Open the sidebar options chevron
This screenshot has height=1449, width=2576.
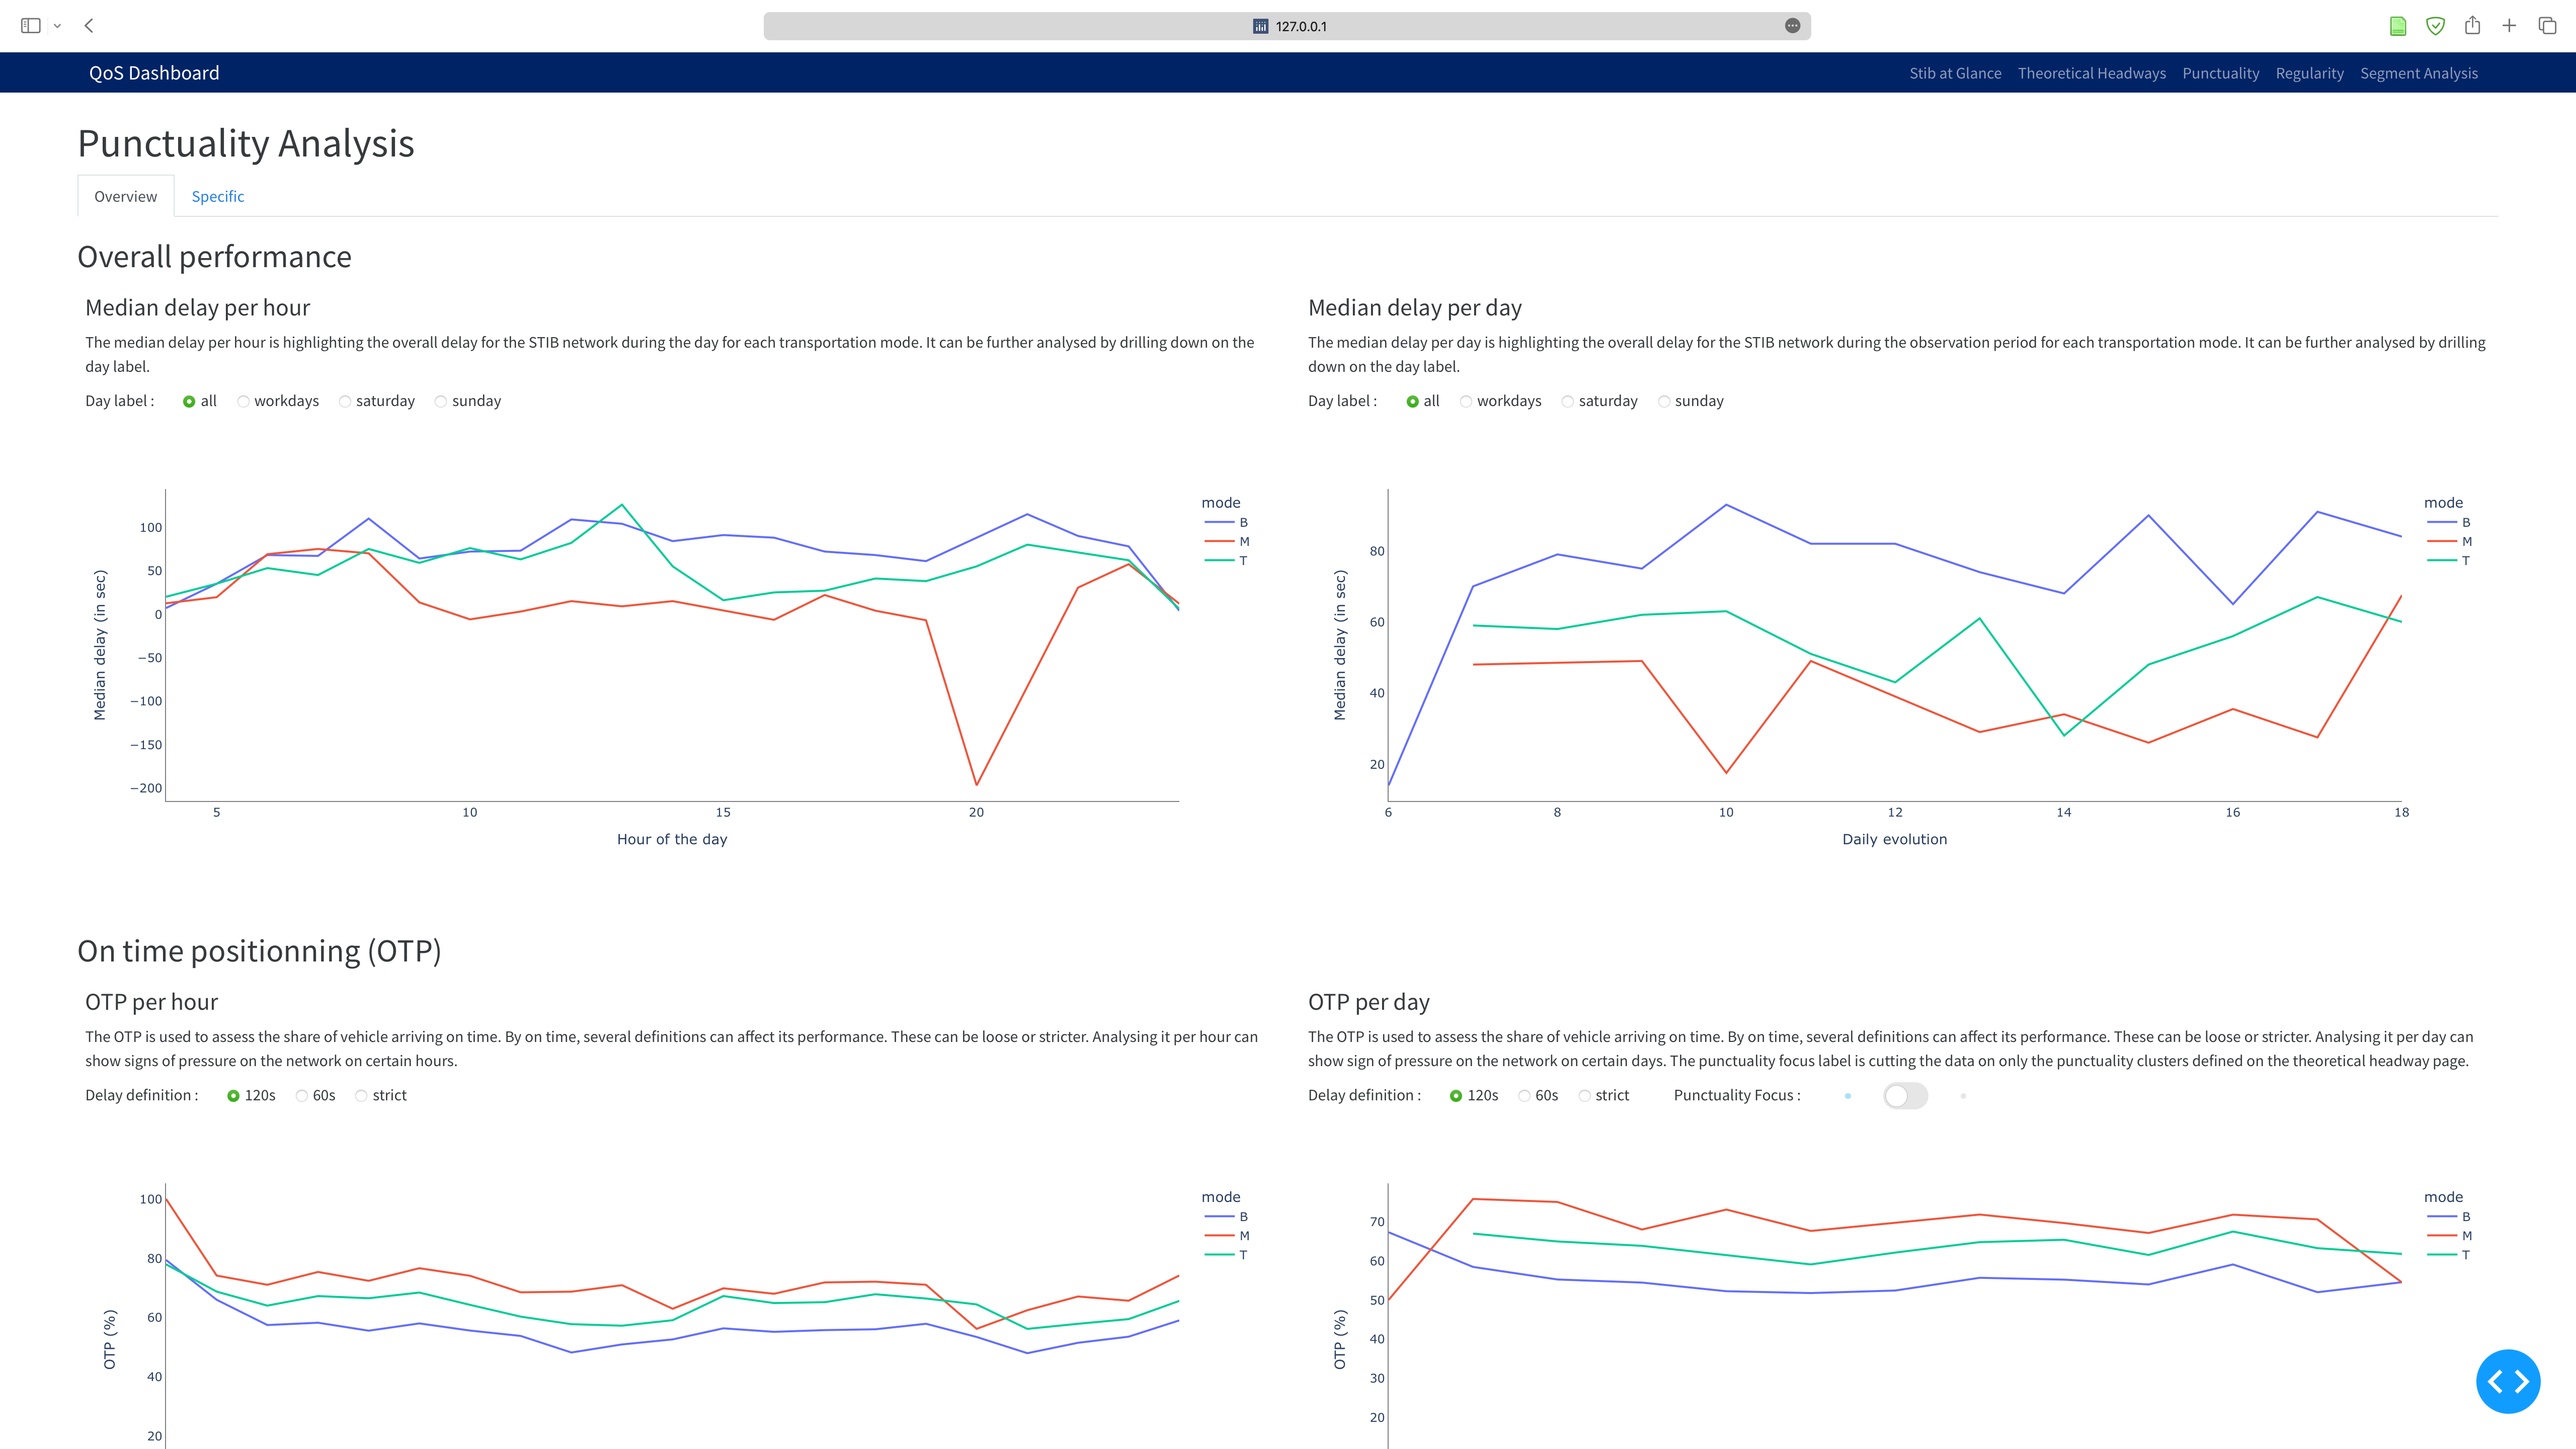(x=57, y=26)
